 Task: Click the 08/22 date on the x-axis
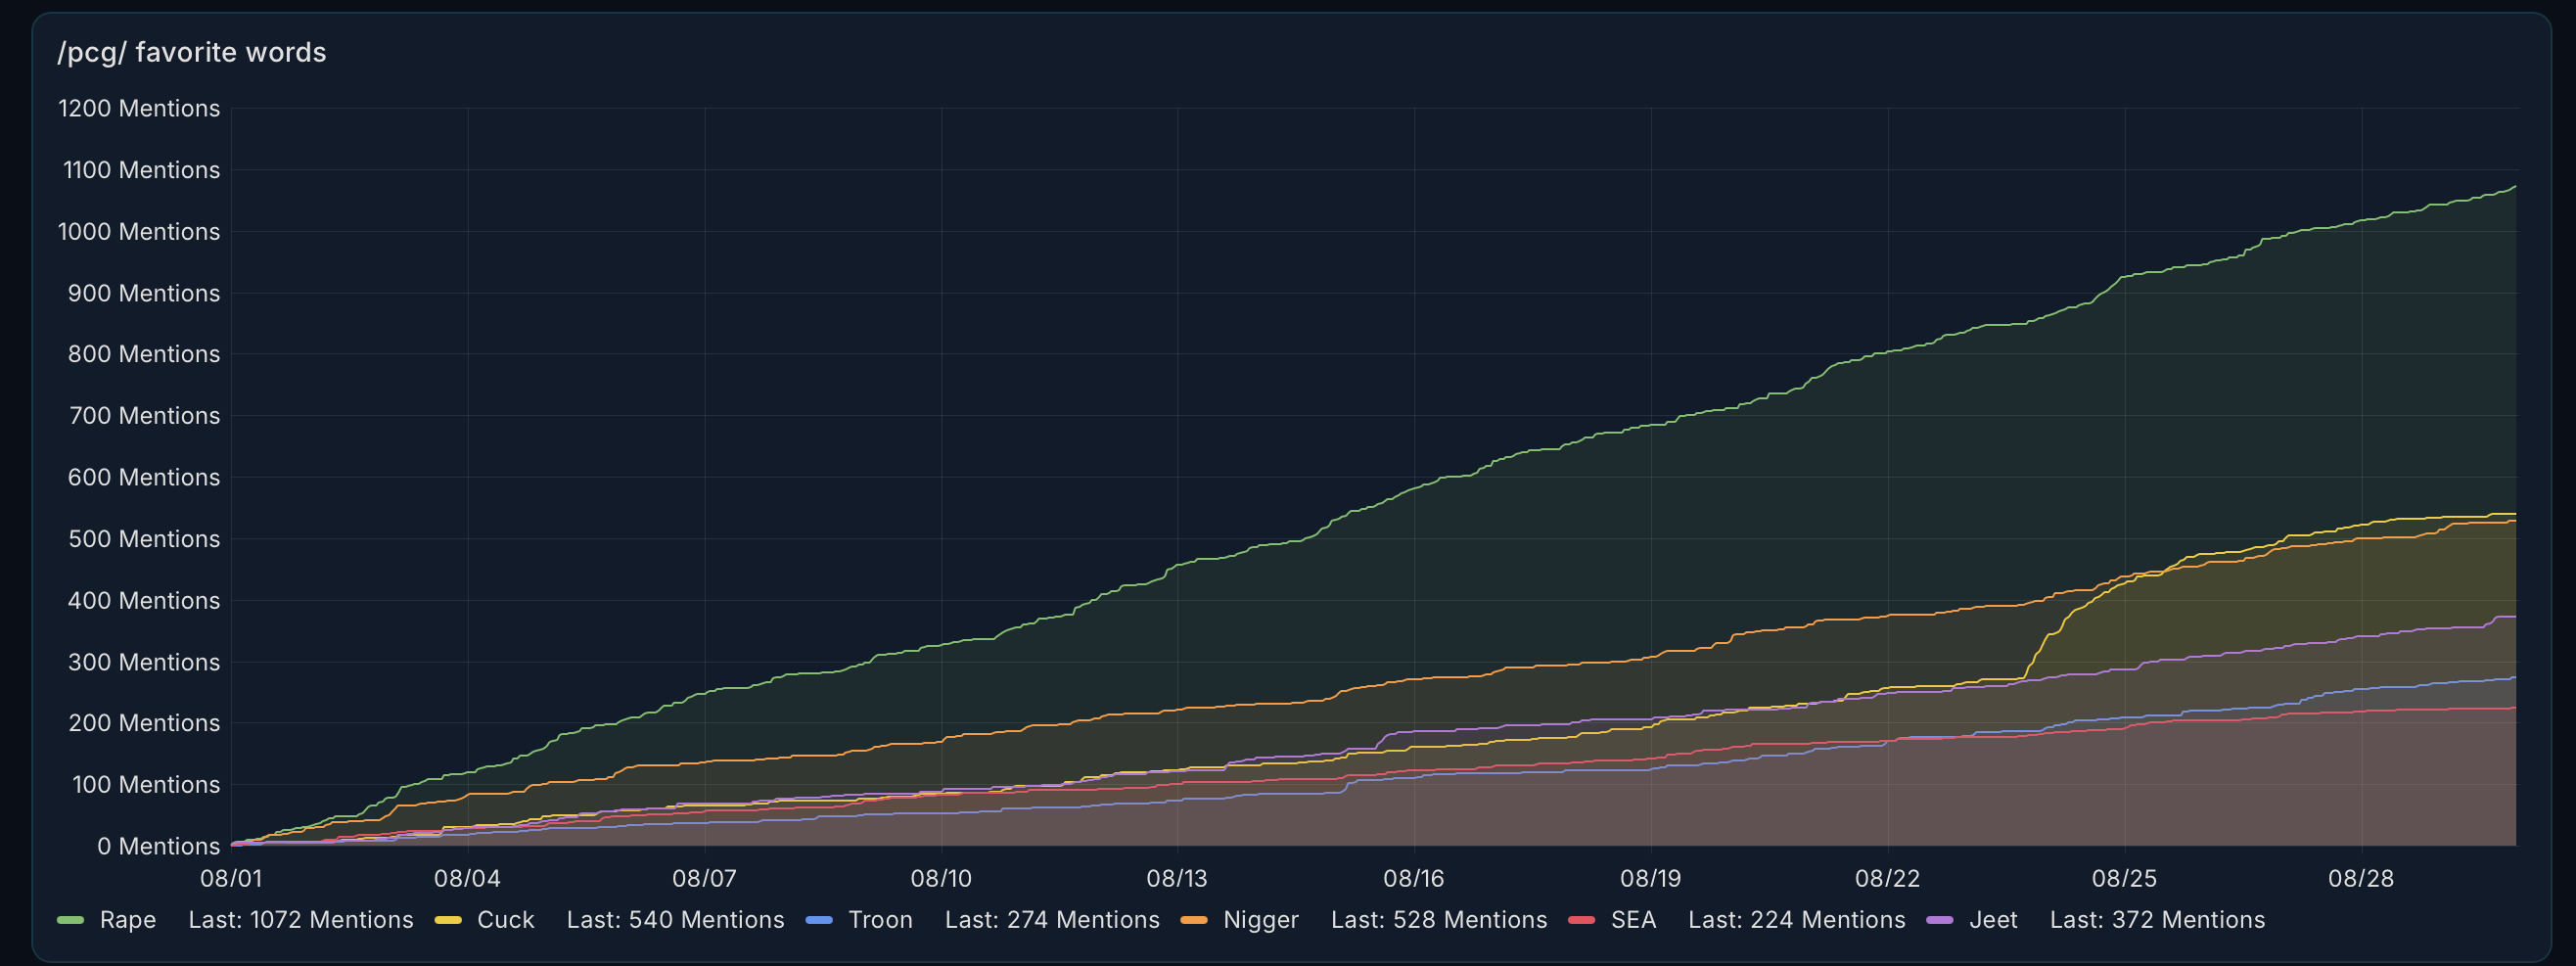coord(1888,878)
